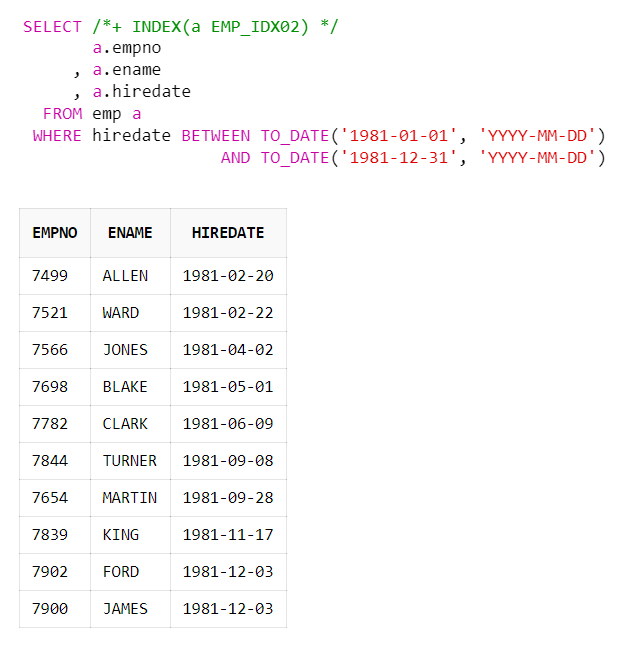Screen dimensions: 631x645
Task: Select the CLARK name cell
Action: 130,424
